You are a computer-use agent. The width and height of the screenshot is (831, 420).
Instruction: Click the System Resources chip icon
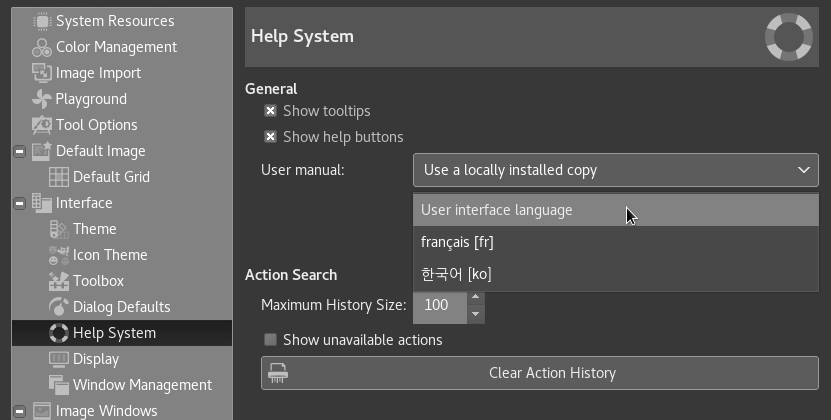click(41, 21)
